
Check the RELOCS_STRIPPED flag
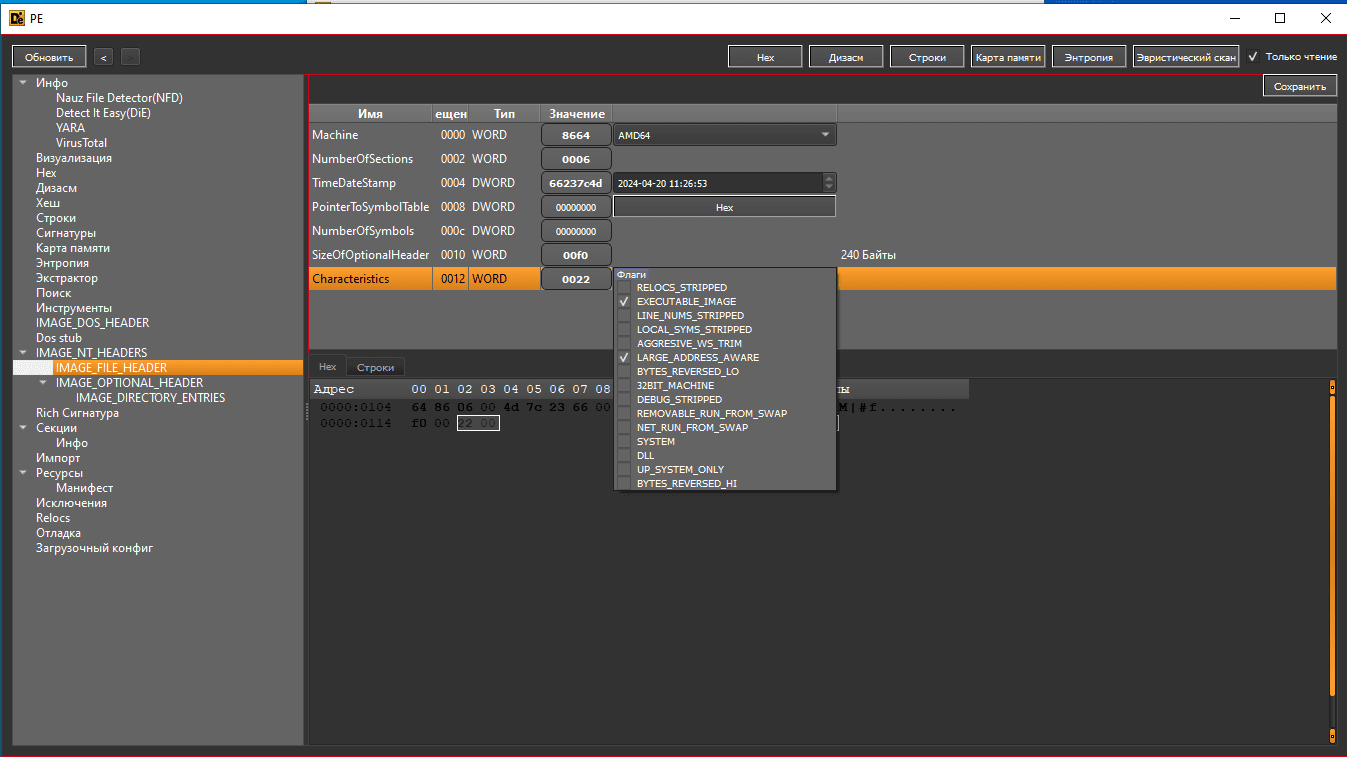click(624, 288)
